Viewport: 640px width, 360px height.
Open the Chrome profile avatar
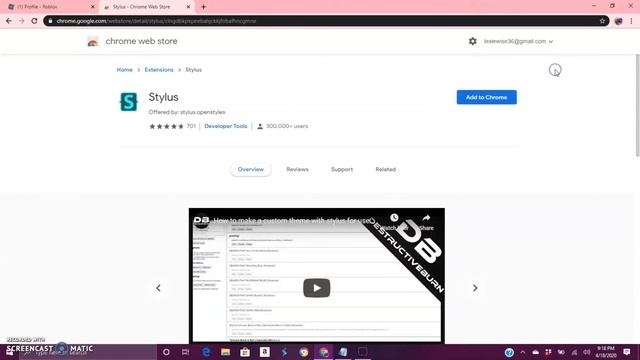(x=618, y=21)
